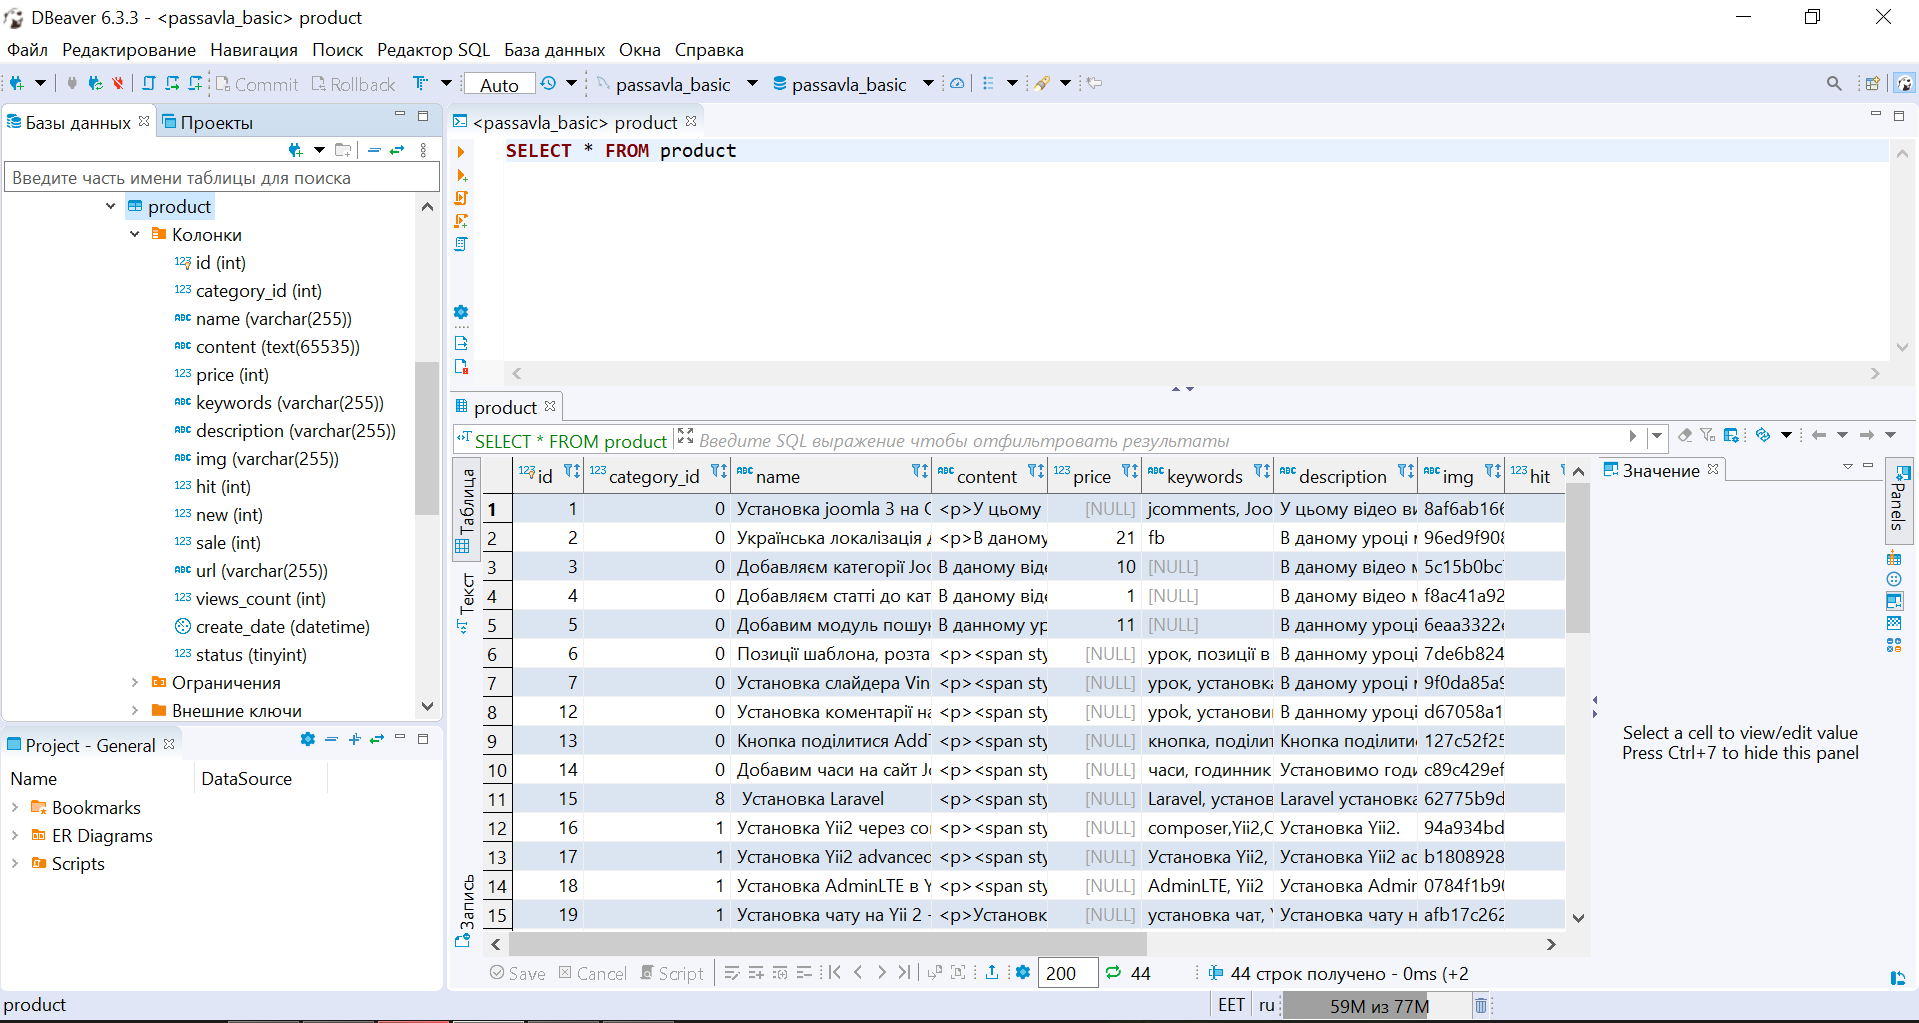Expand the Bookmarks project node

click(x=15, y=807)
